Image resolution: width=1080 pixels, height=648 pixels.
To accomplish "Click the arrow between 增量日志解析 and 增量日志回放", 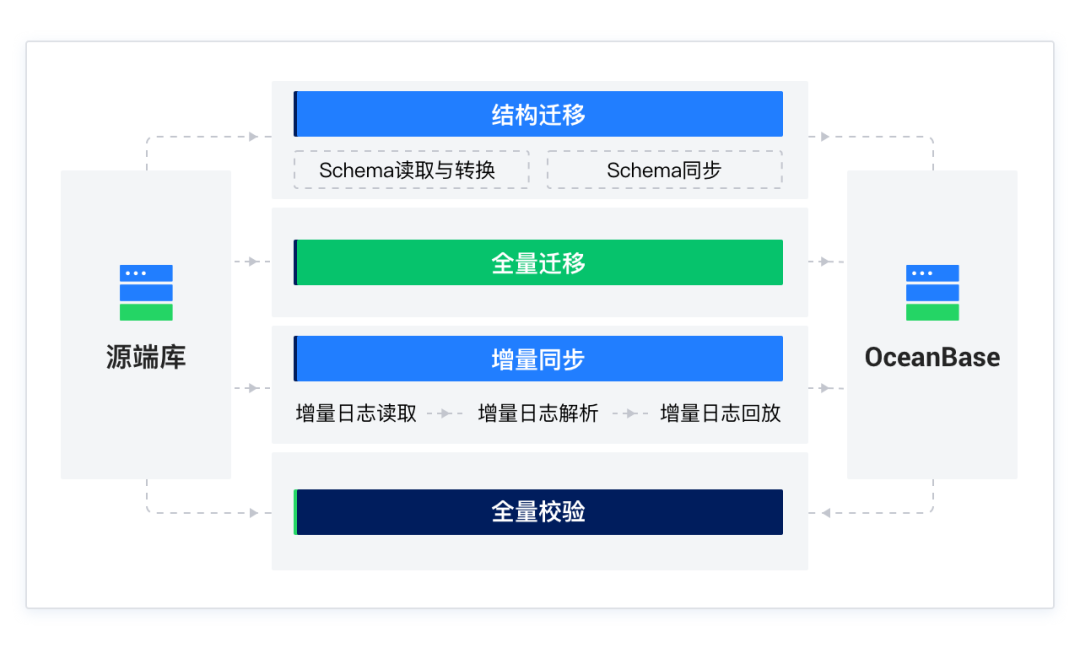I will coord(629,413).
